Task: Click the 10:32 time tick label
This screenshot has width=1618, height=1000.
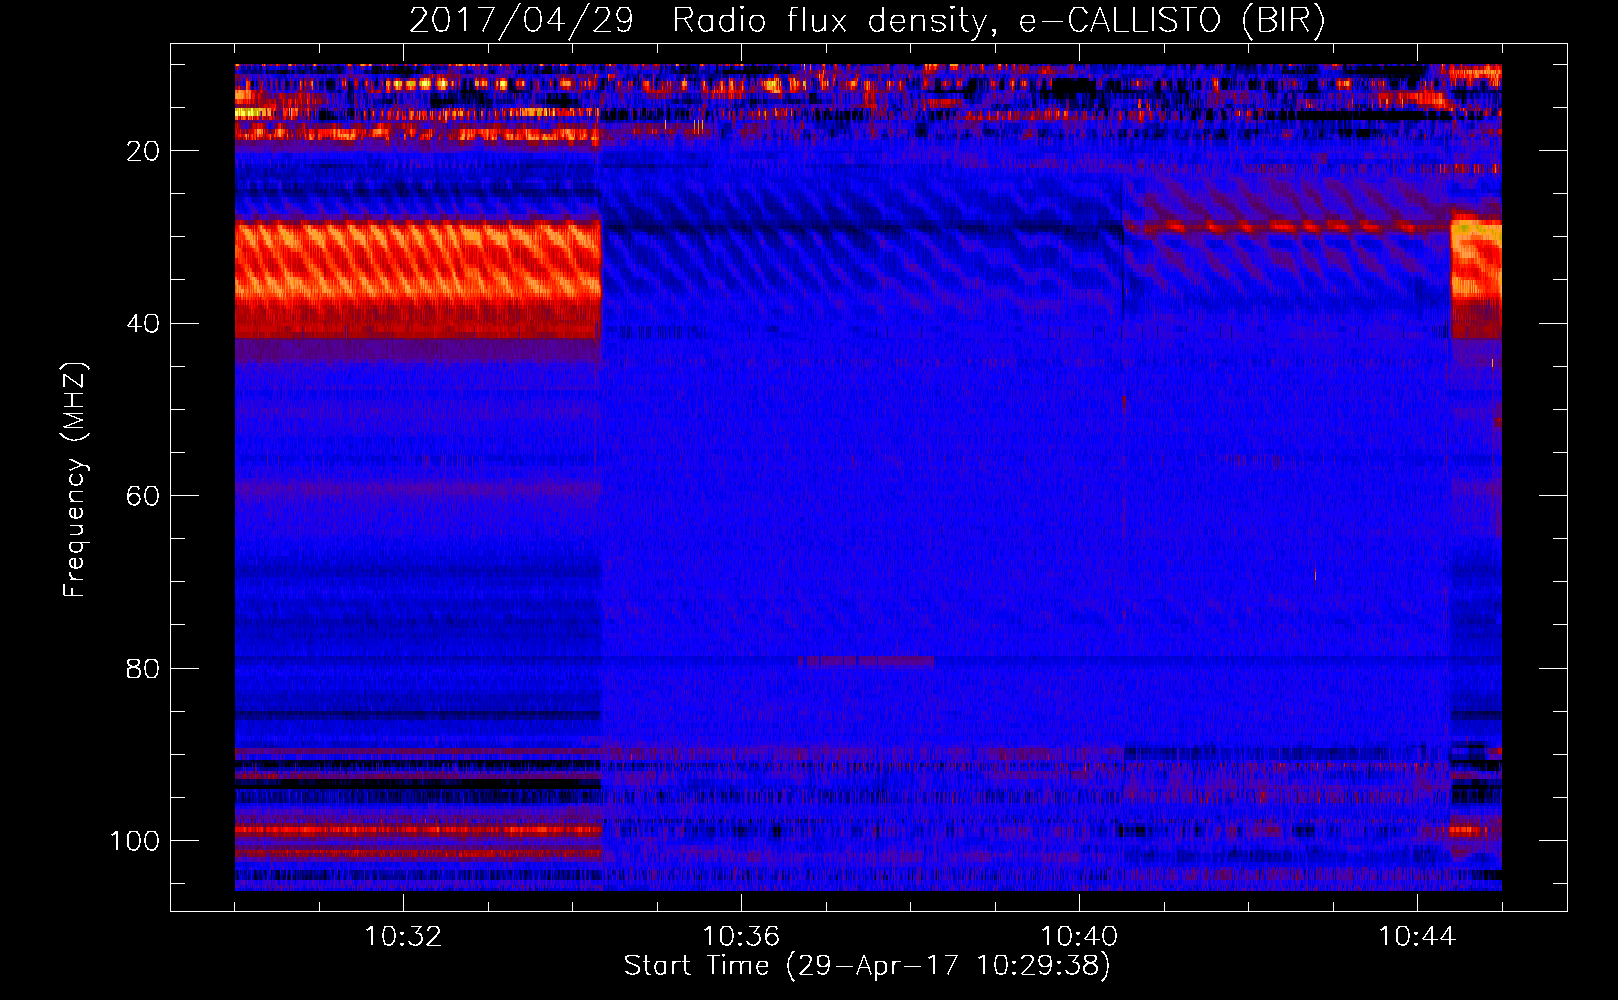Action: tap(403, 937)
